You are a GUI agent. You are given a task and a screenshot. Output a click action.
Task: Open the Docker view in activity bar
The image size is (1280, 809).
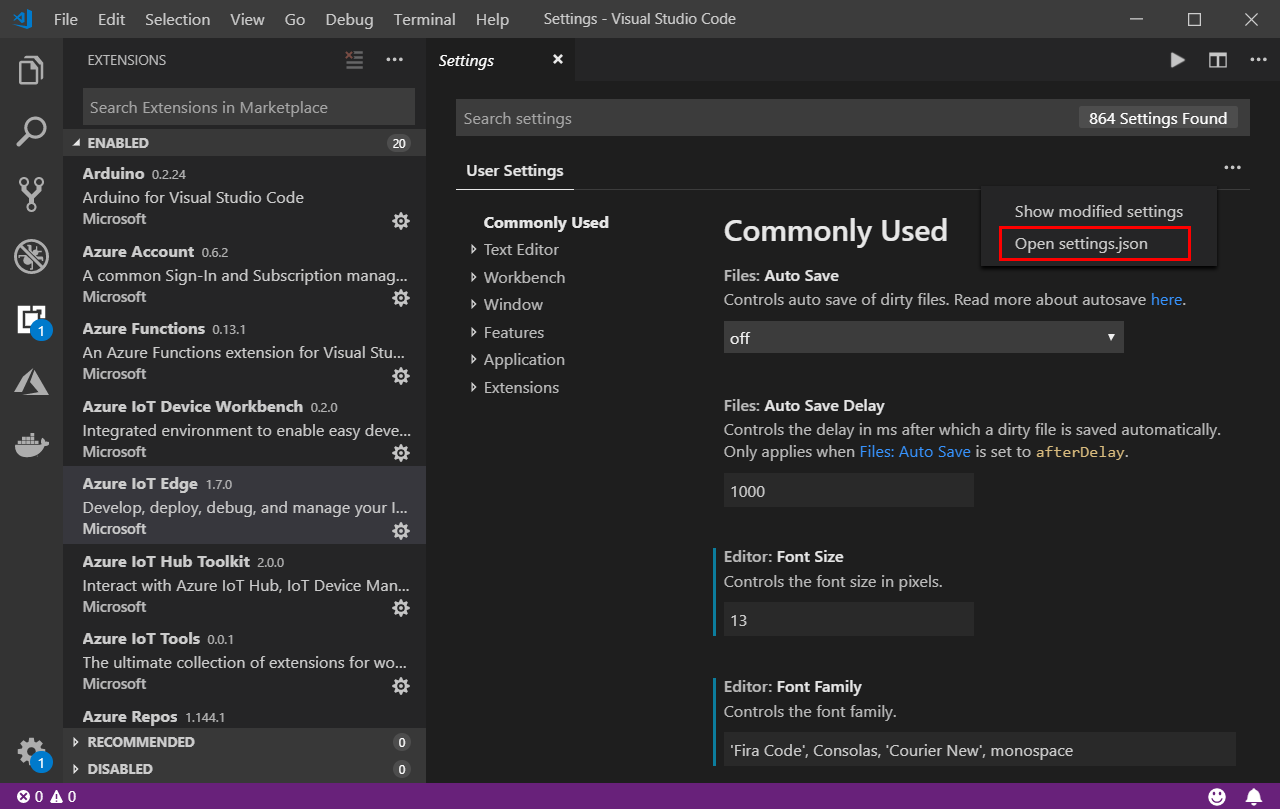coord(31,444)
